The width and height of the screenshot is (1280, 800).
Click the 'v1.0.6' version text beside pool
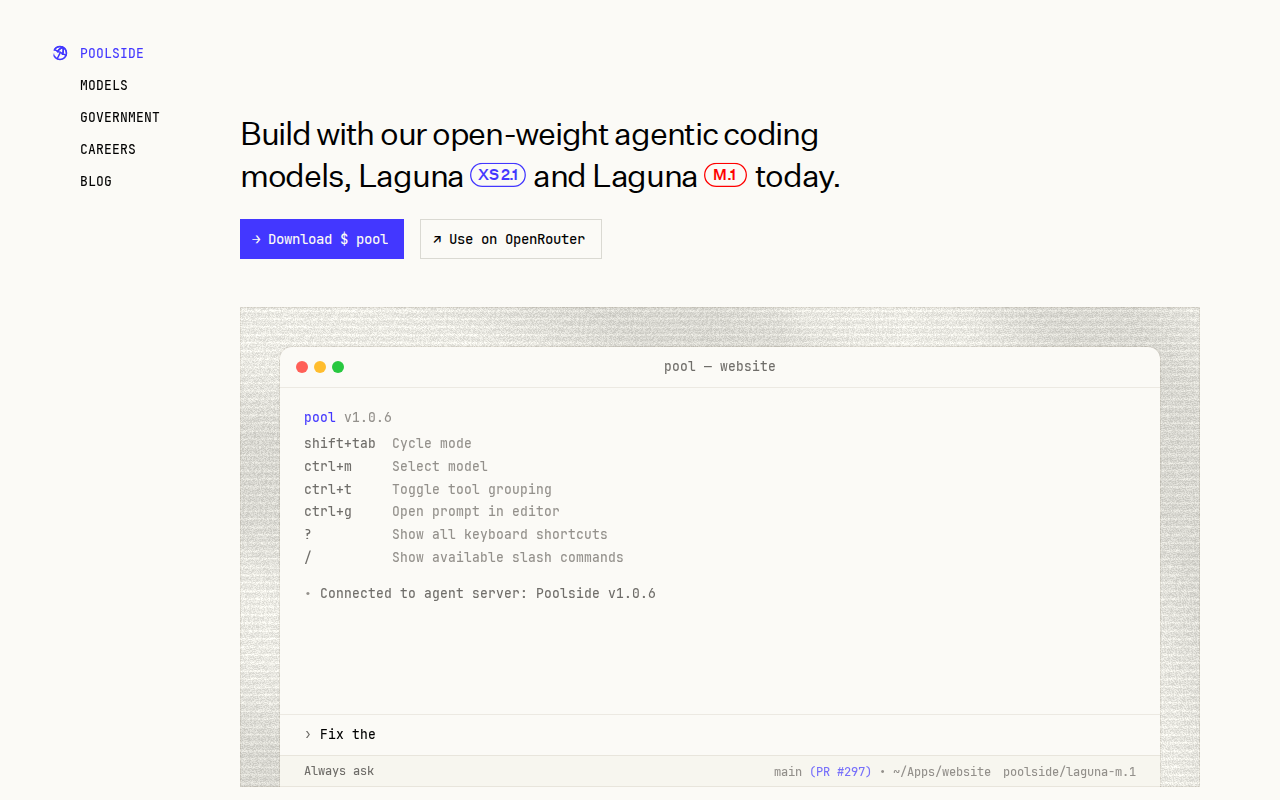[368, 417]
